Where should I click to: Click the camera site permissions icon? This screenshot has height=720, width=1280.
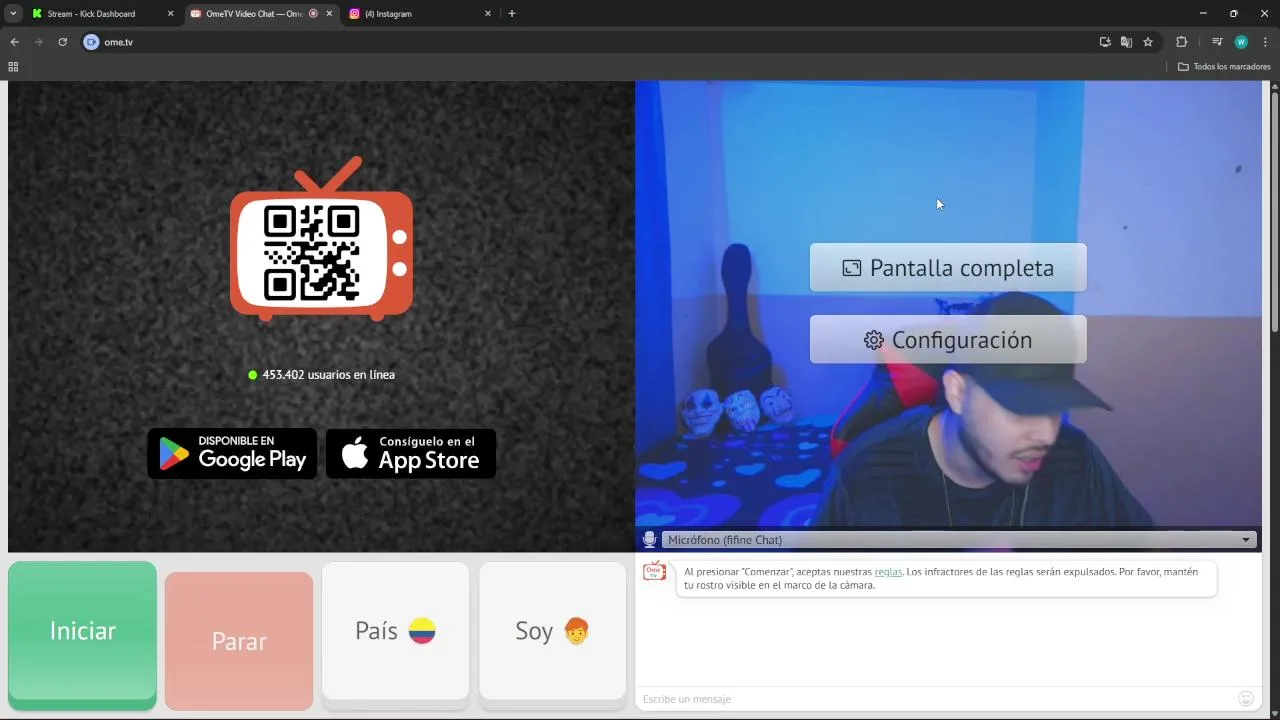pos(91,42)
